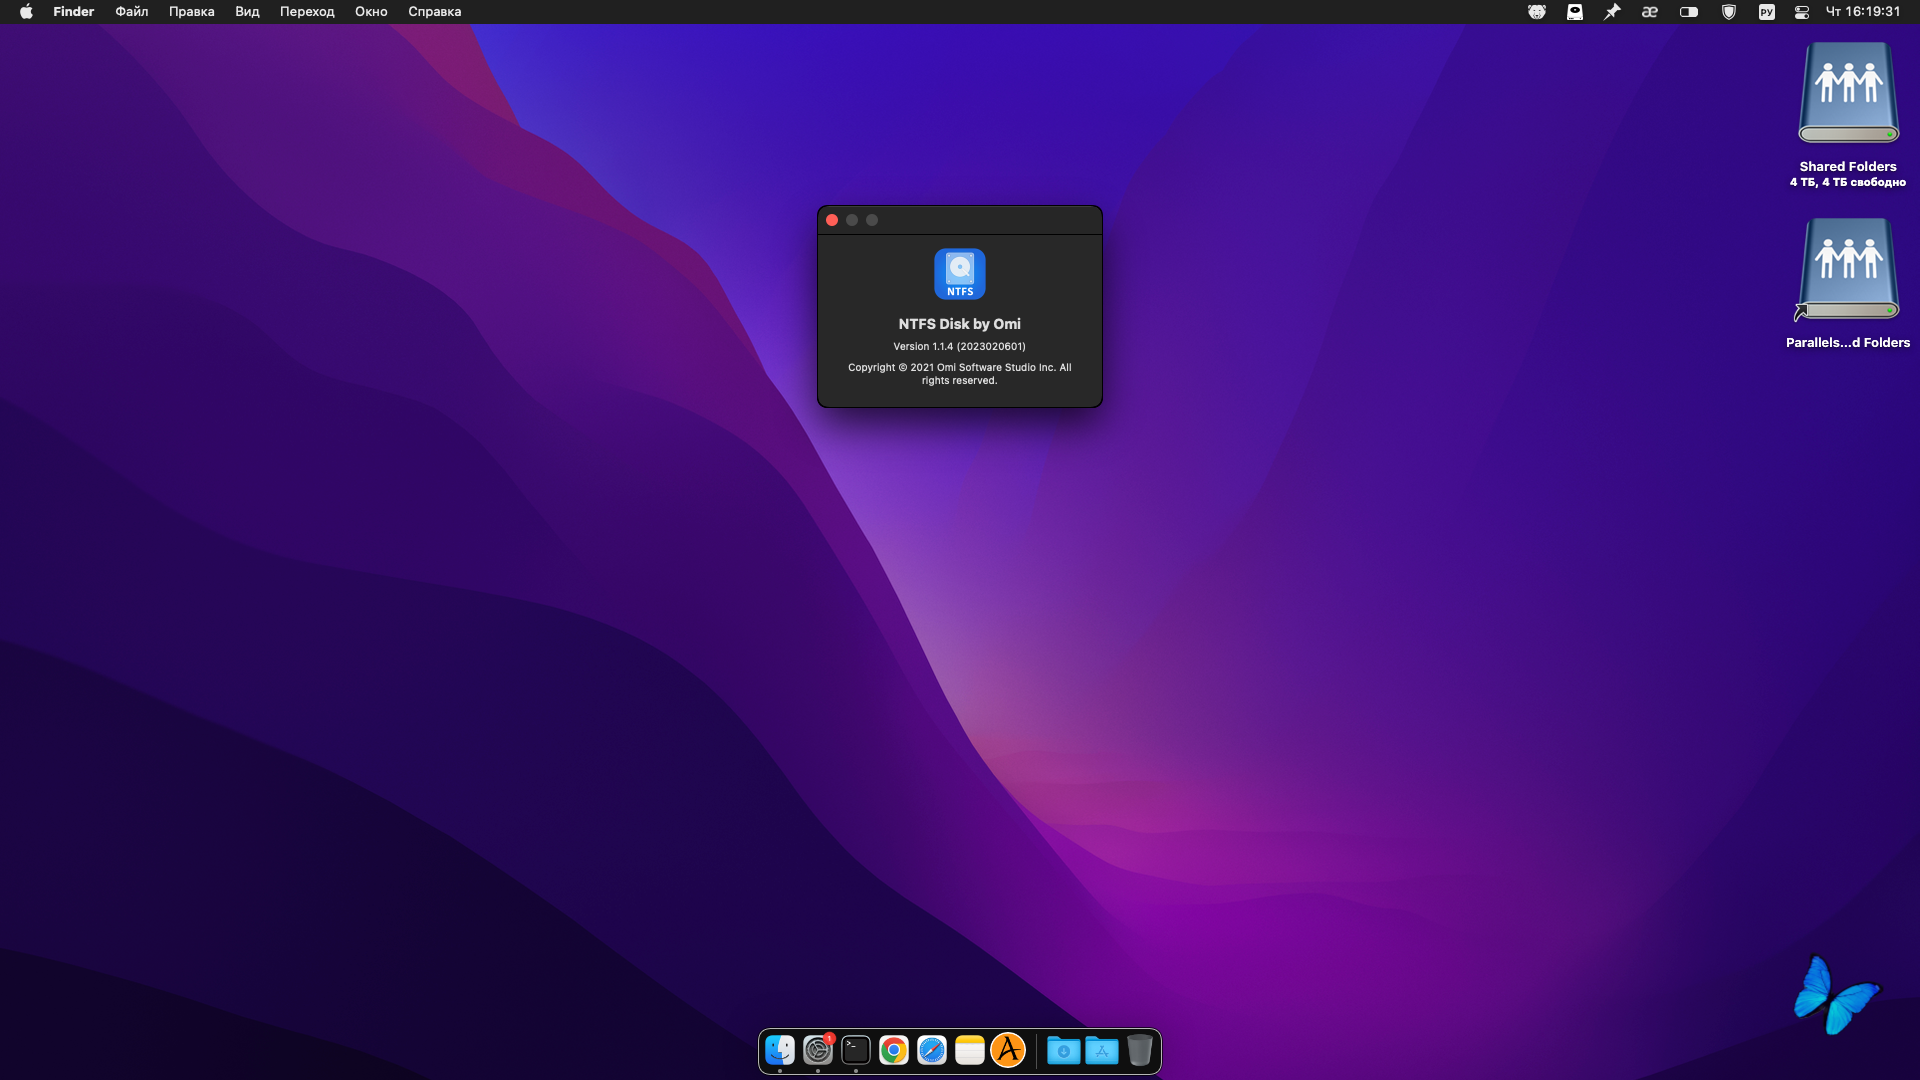The height and width of the screenshot is (1080, 1920).
Task: Switch the РУ keyboard input source
Action: click(x=1766, y=12)
